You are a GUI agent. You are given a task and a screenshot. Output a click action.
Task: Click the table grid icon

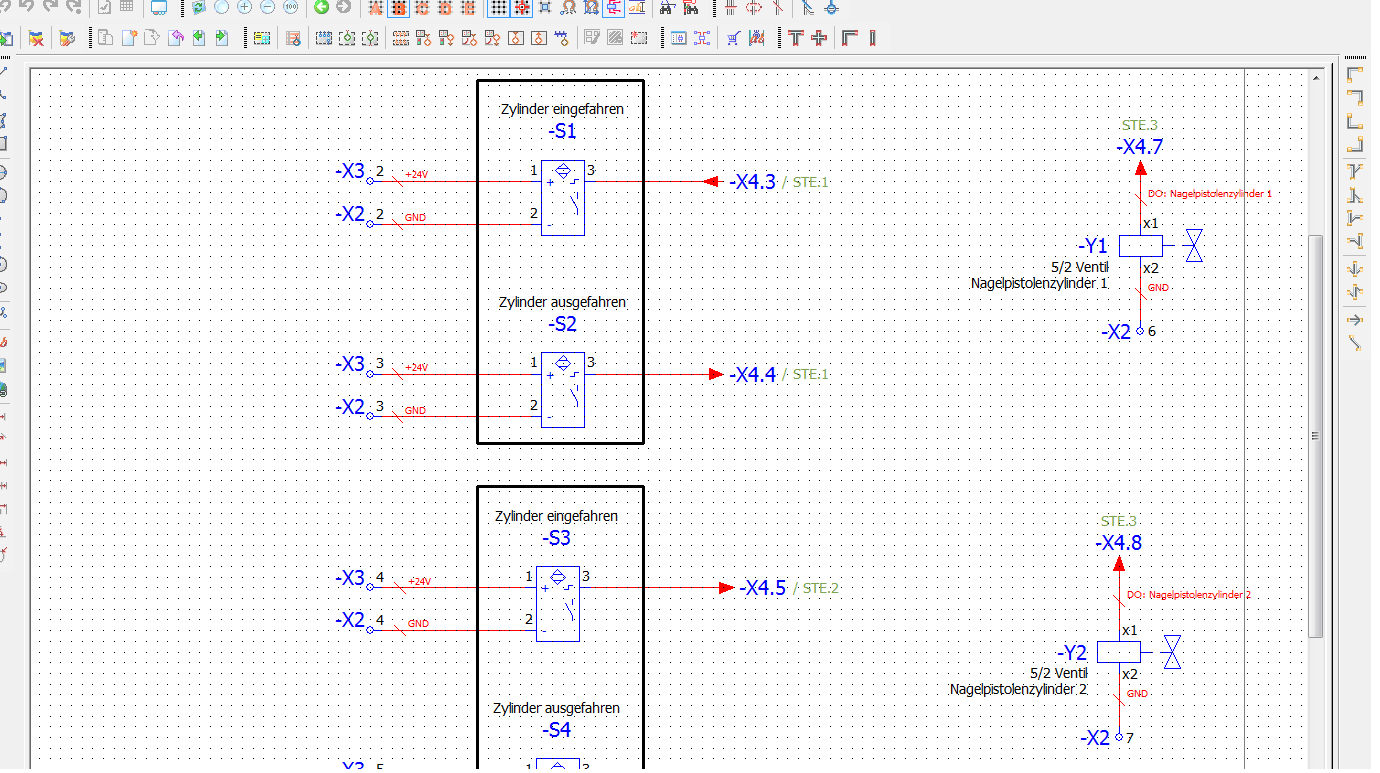[127, 7]
